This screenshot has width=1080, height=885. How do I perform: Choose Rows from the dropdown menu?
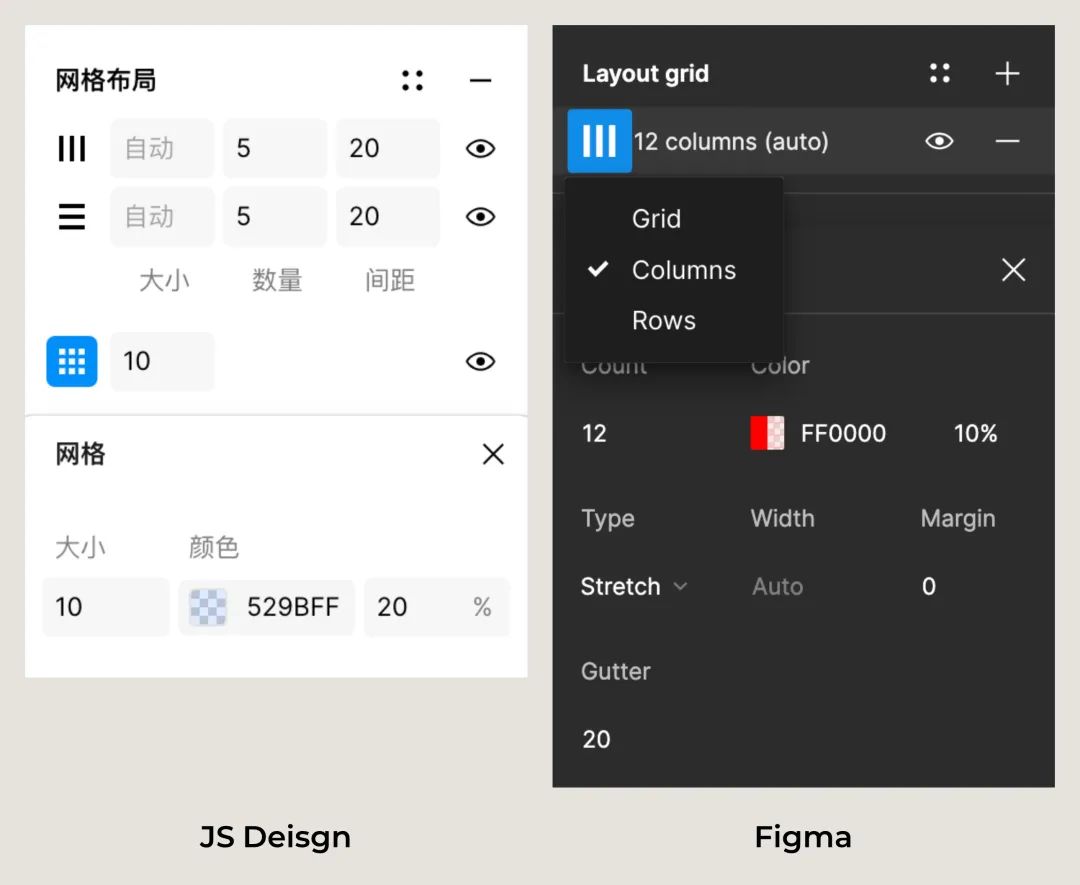(663, 321)
